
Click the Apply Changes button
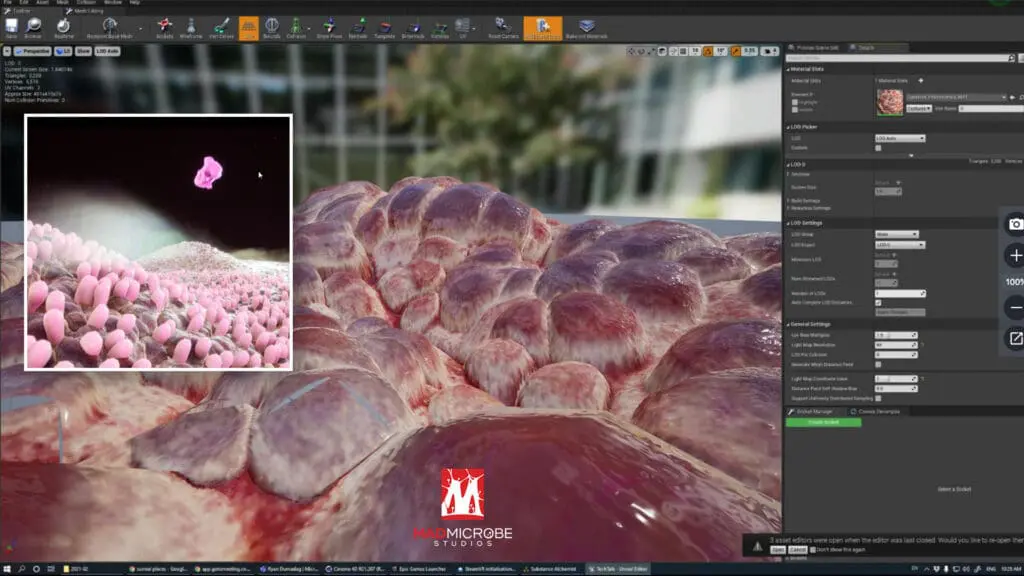[x=900, y=313]
